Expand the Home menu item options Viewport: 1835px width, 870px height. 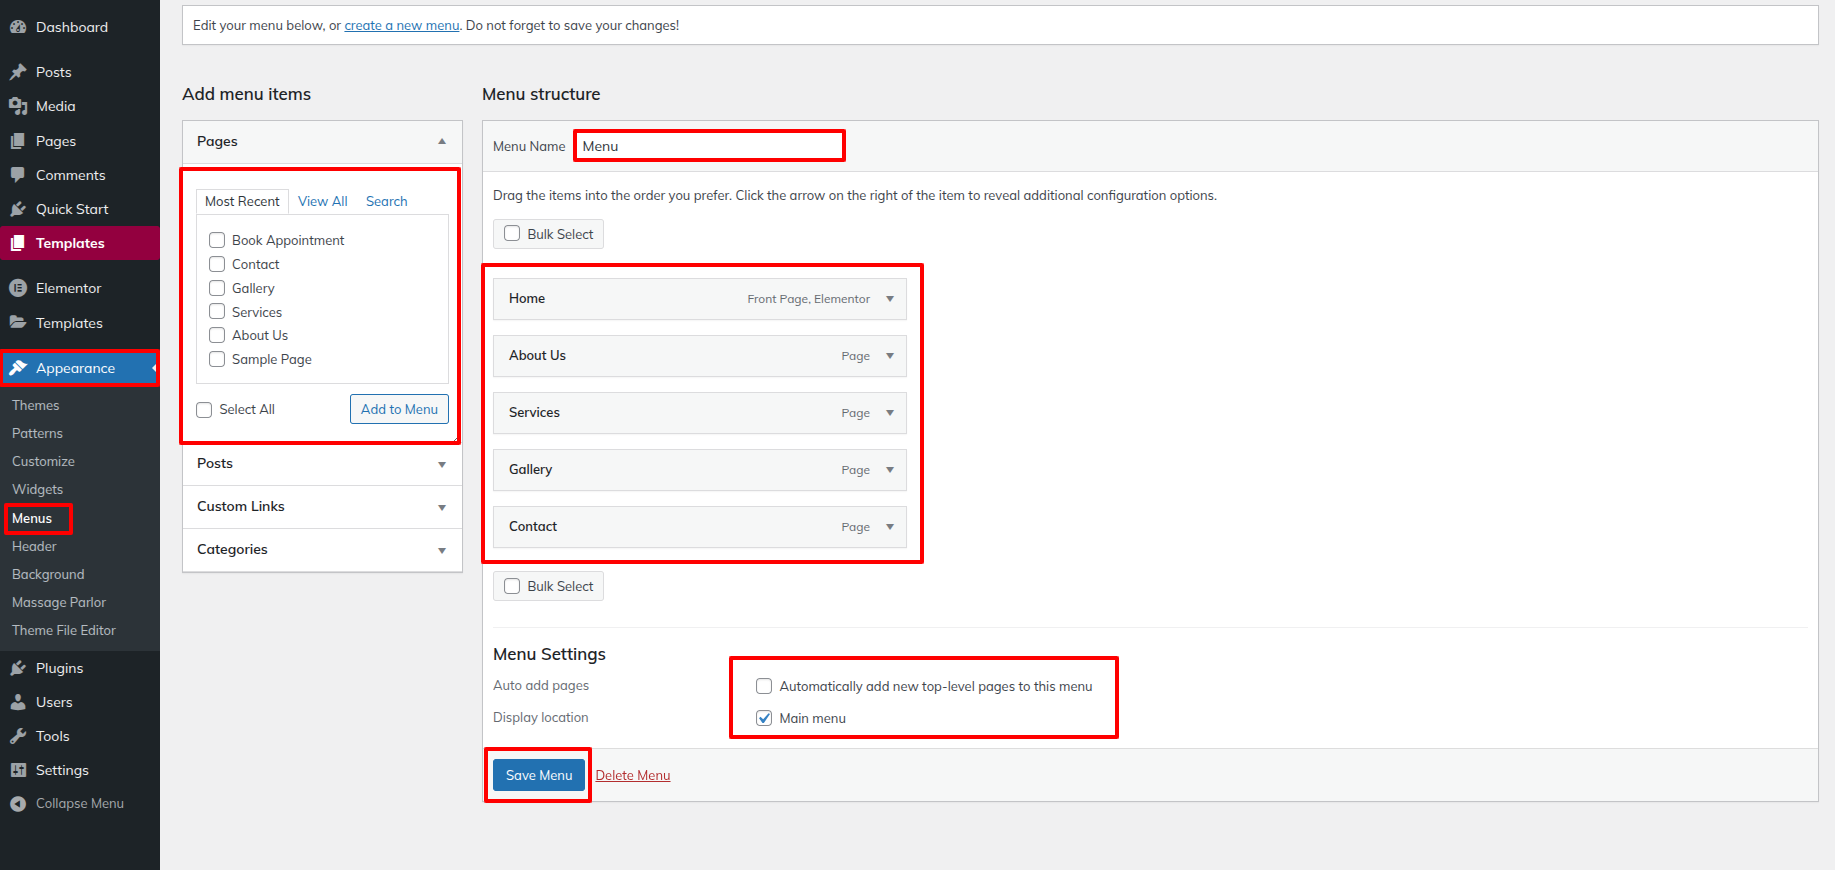point(889,299)
